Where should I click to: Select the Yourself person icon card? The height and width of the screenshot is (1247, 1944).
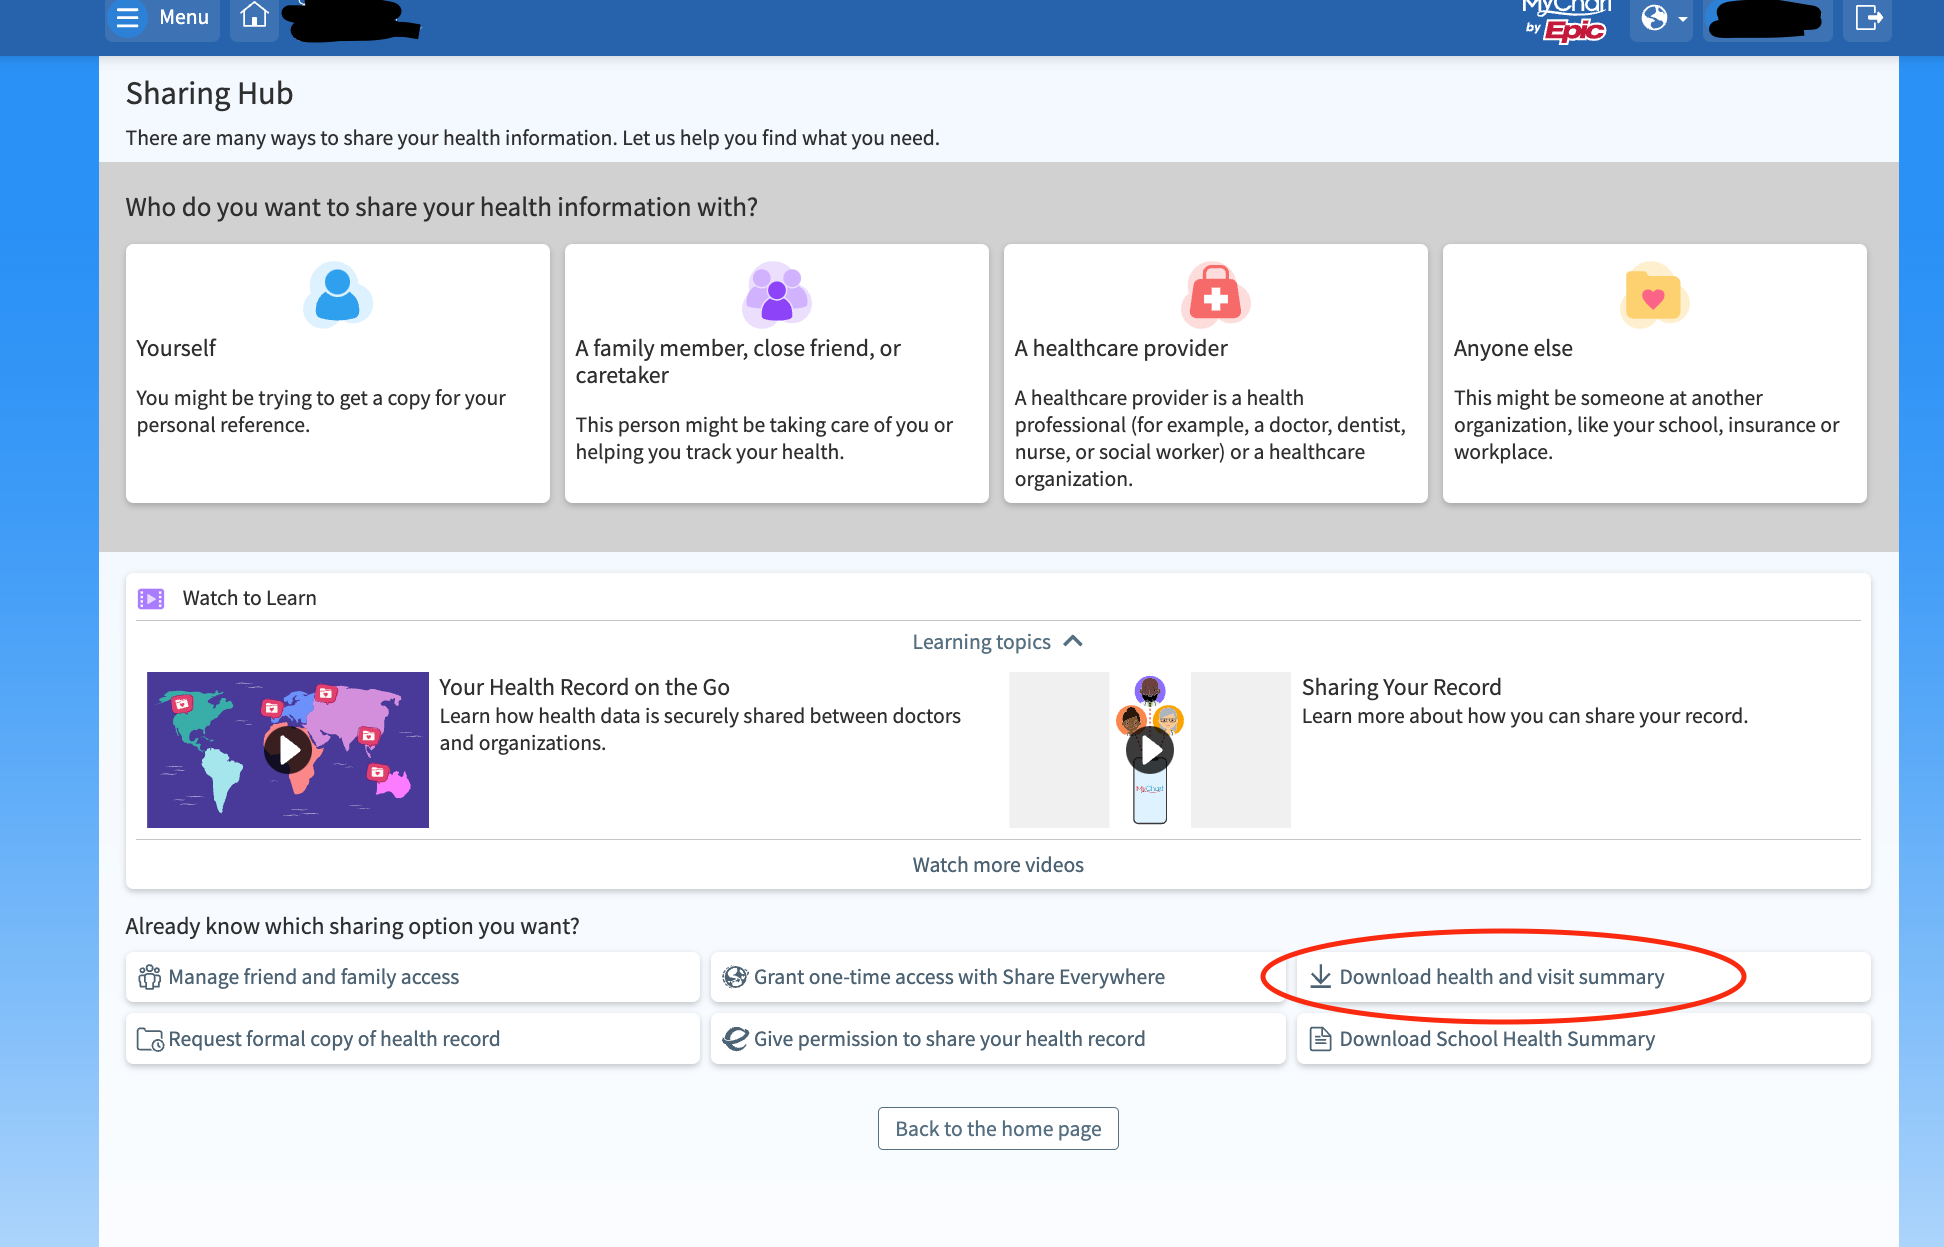click(x=337, y=295)
